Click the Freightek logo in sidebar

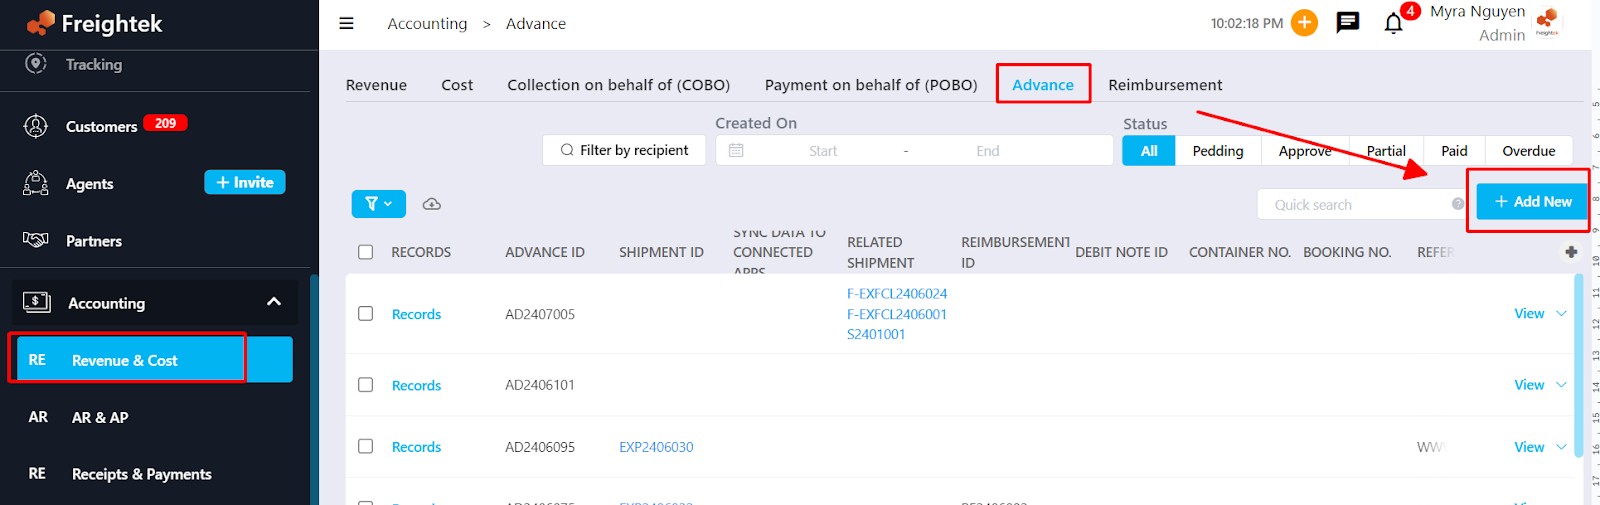(95, 23)
